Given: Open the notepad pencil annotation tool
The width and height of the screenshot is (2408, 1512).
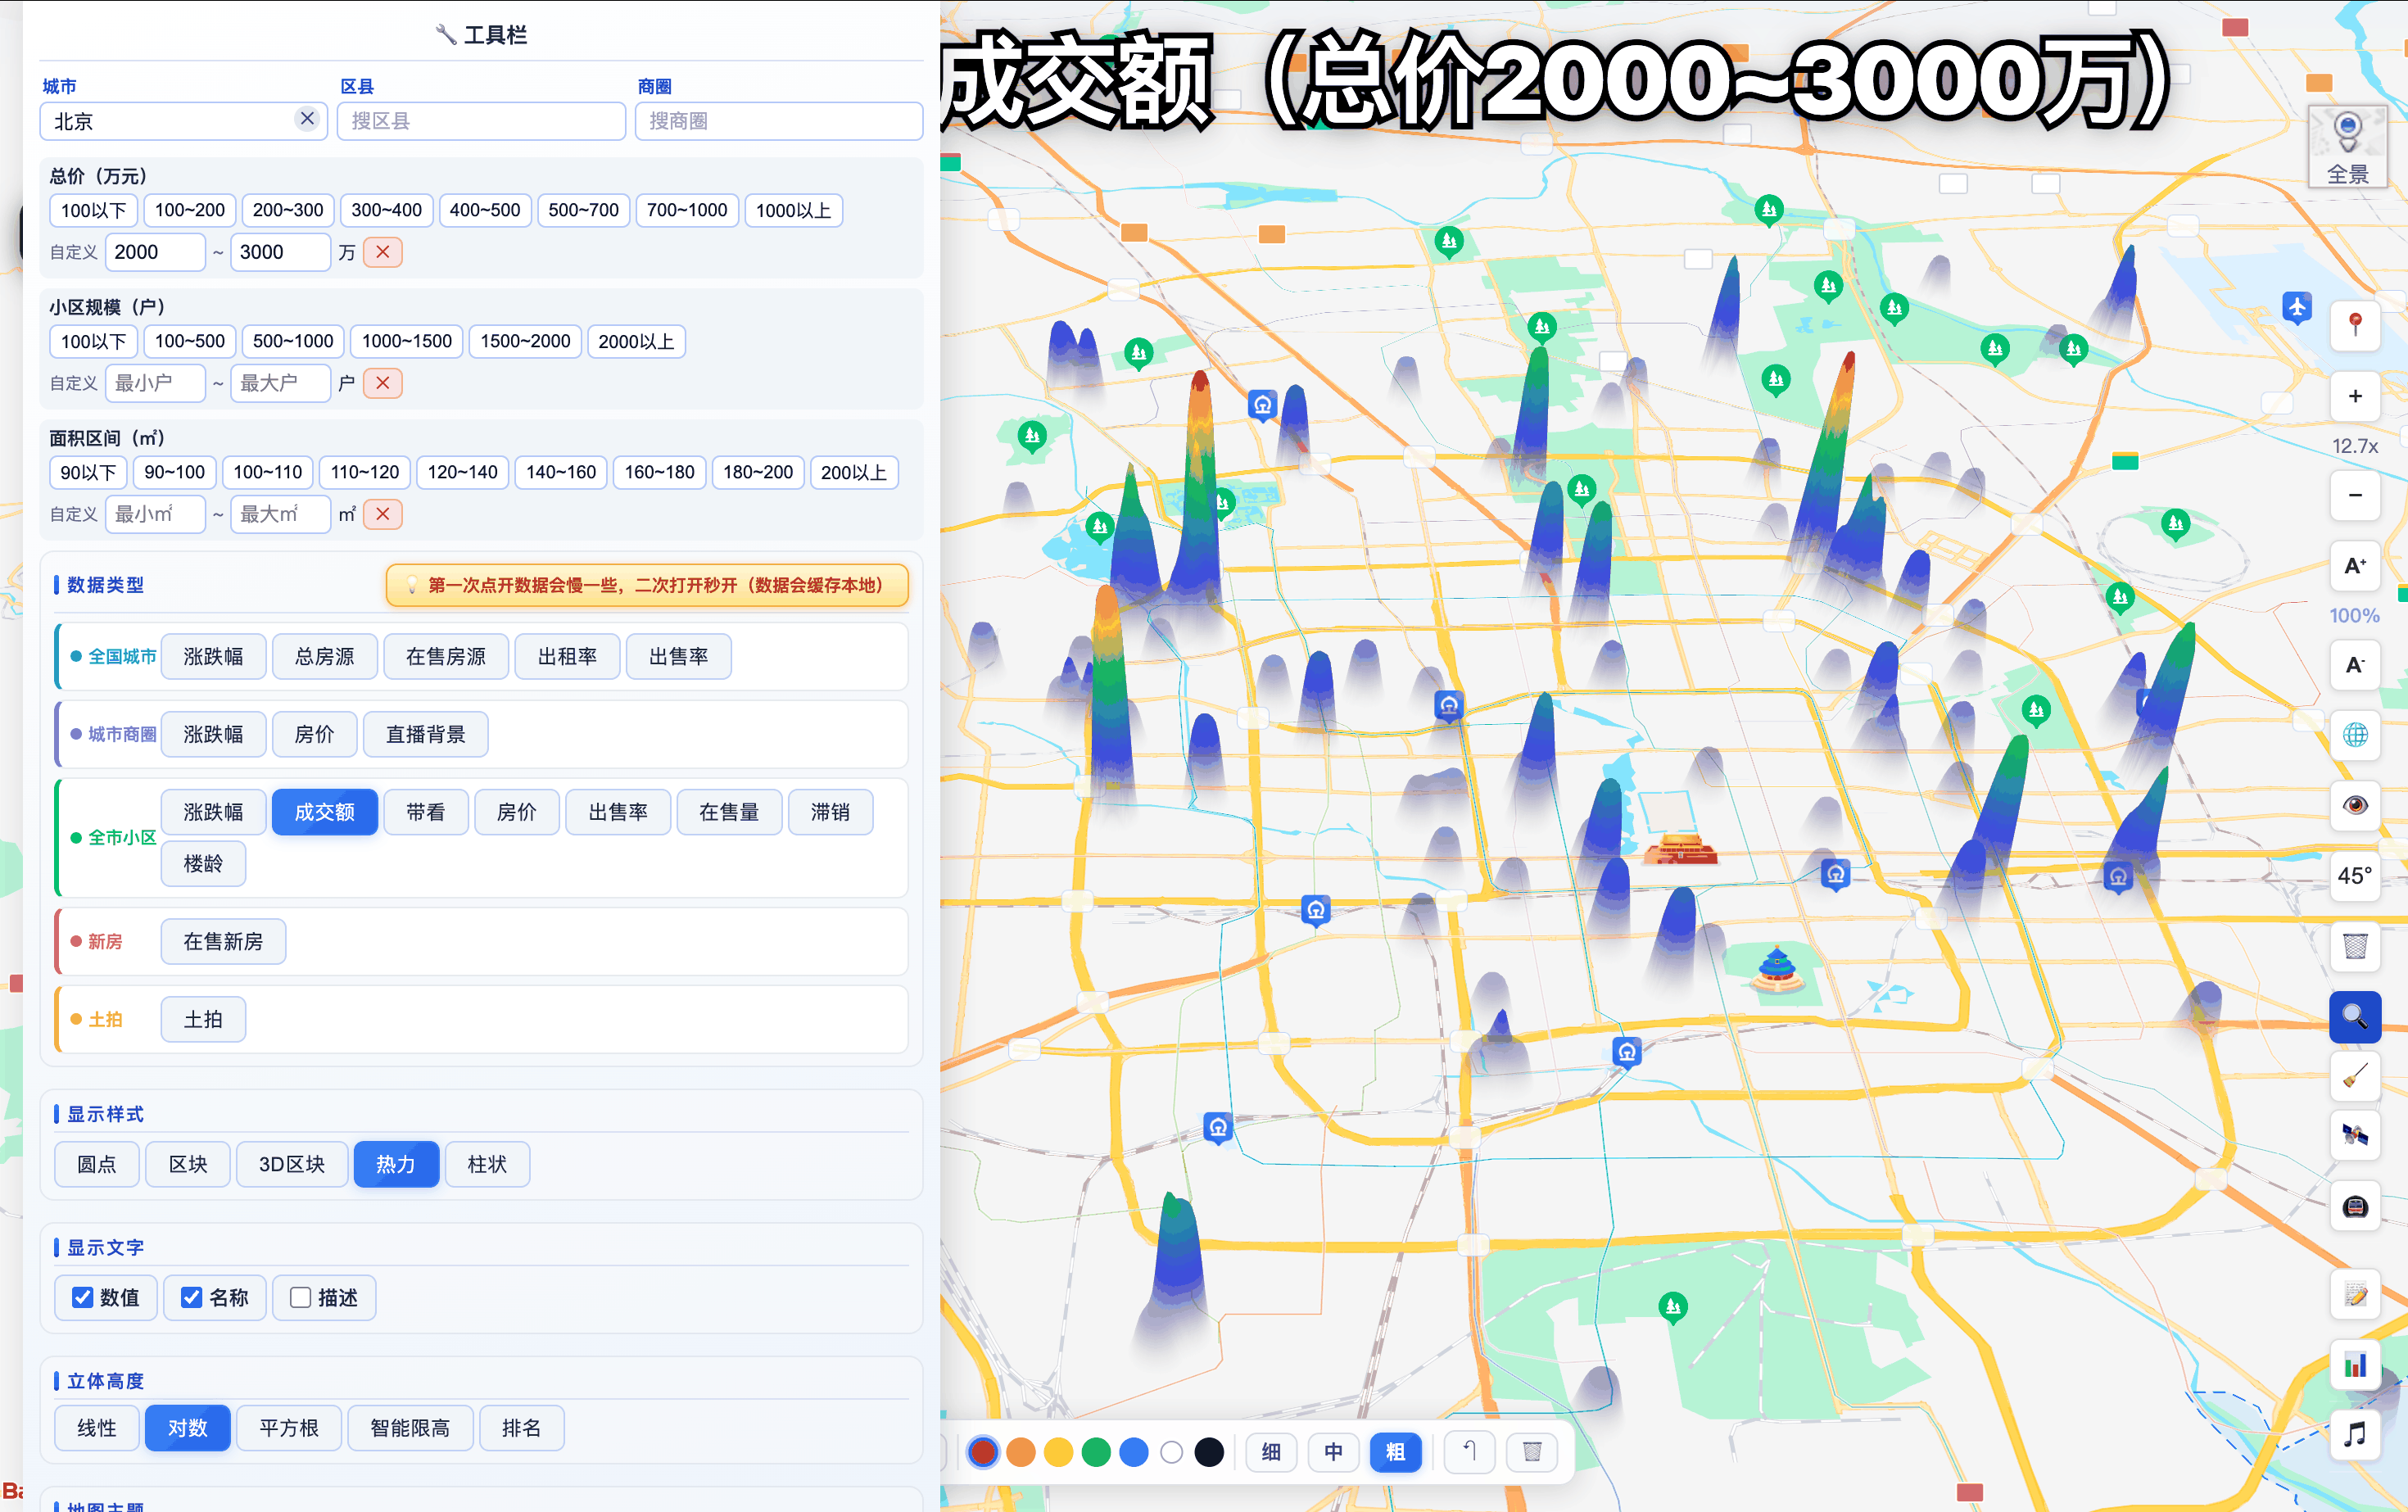Looking at the screenshot, I should click(x=2355, y=1295).
